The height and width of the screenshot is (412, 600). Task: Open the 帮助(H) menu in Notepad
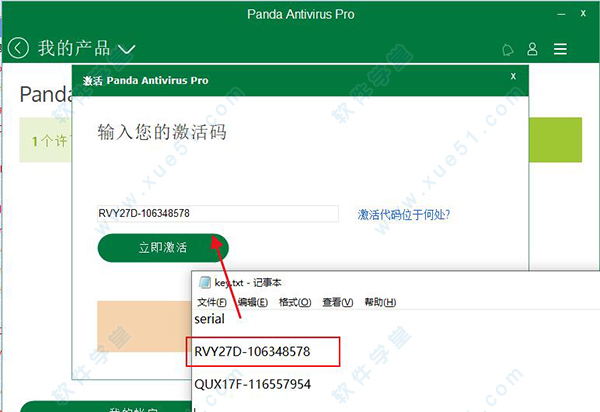[380, 302]
